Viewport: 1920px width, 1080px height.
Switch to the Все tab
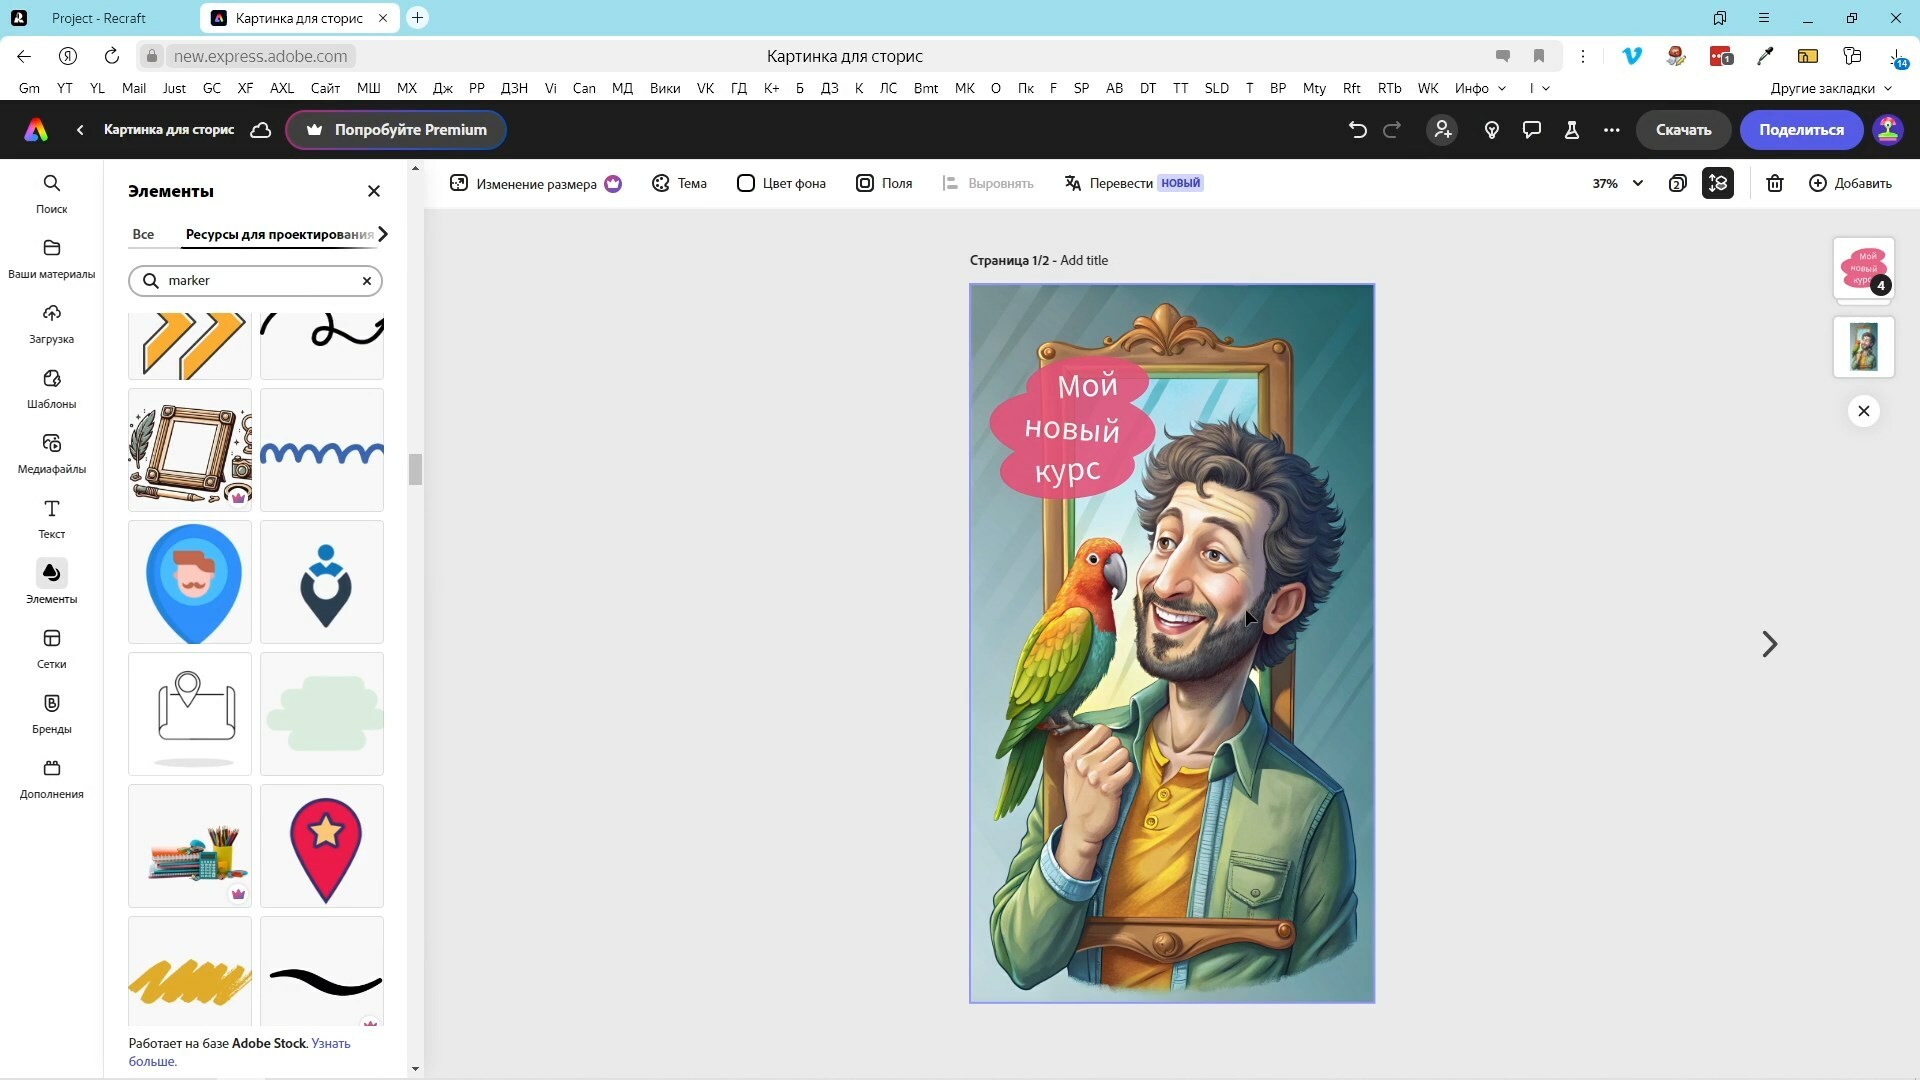143,234
